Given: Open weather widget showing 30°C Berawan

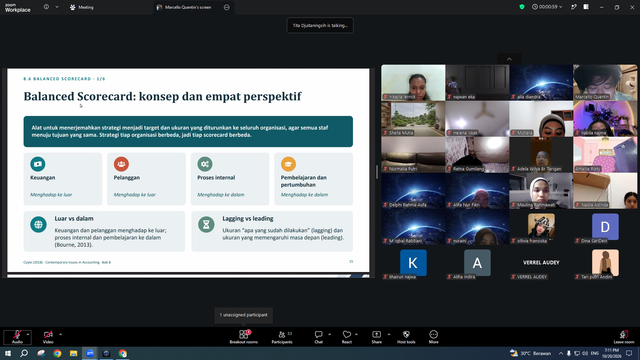Looking at the screenshot, I should tap(531, 353).
